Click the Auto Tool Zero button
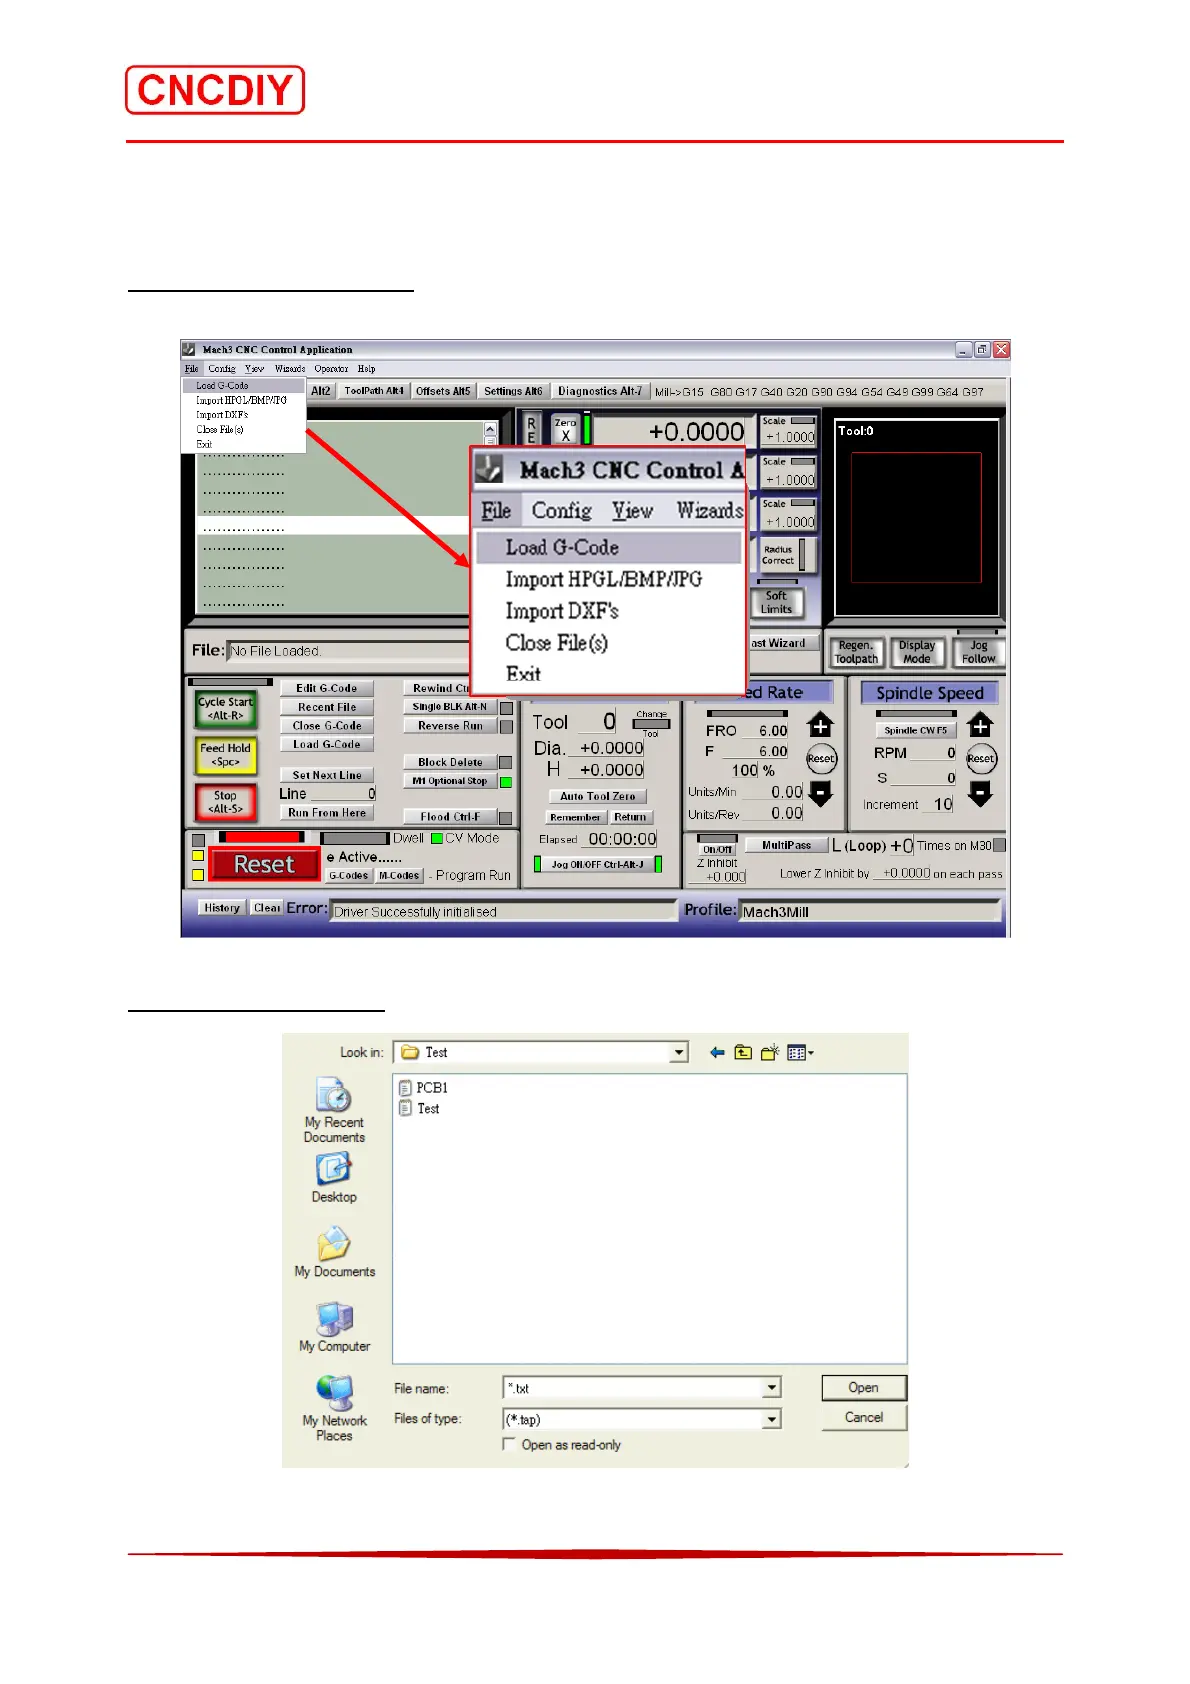Screen dimensions: 1190x1684 pyautogui.click(x=597, y=796)
